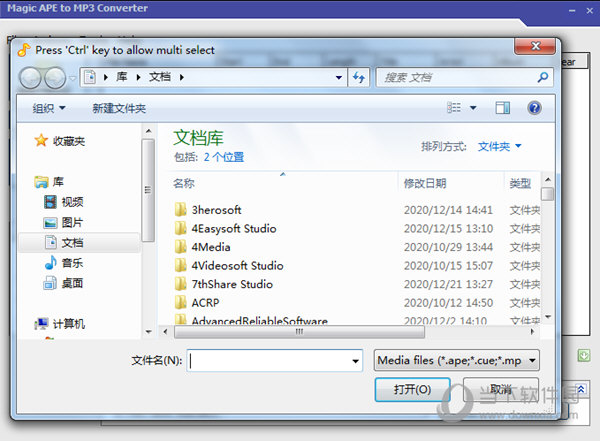Open the 图片 pictures library

[64, 222]
